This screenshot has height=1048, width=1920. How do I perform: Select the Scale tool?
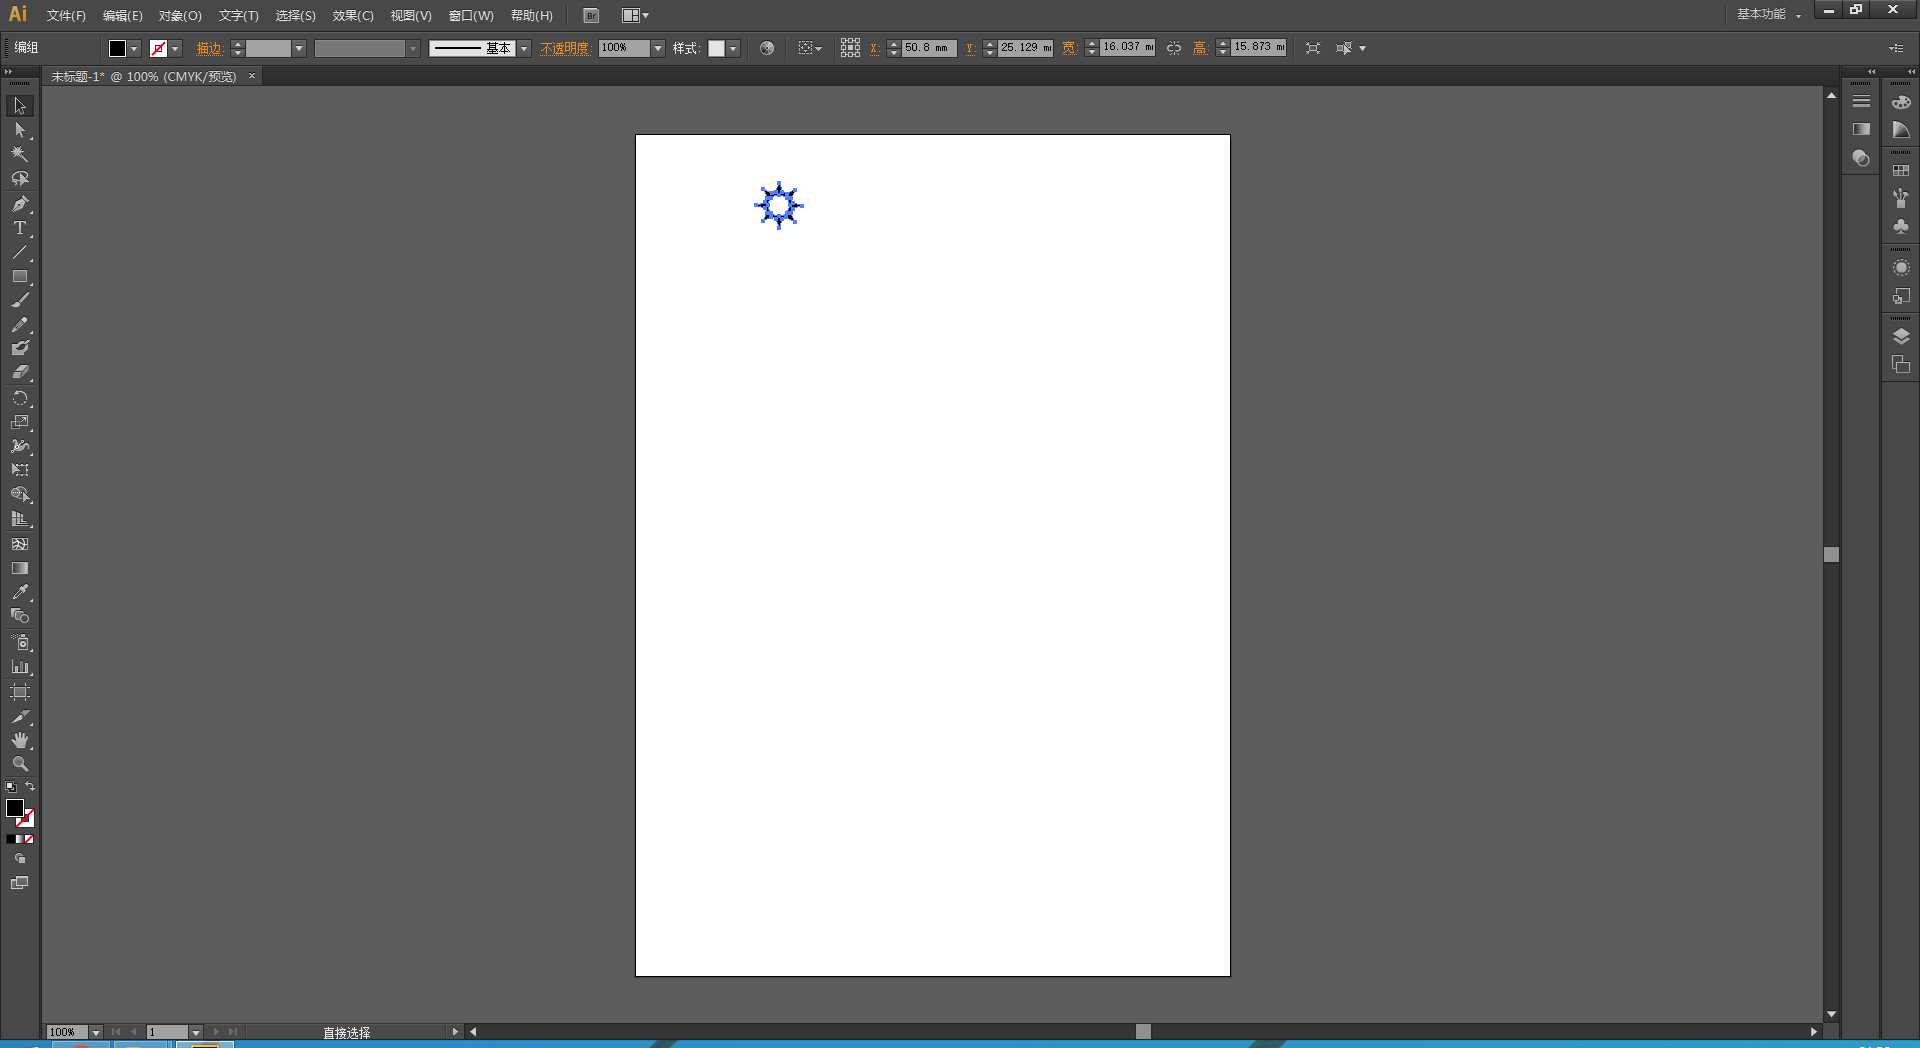tap(20, 422)
